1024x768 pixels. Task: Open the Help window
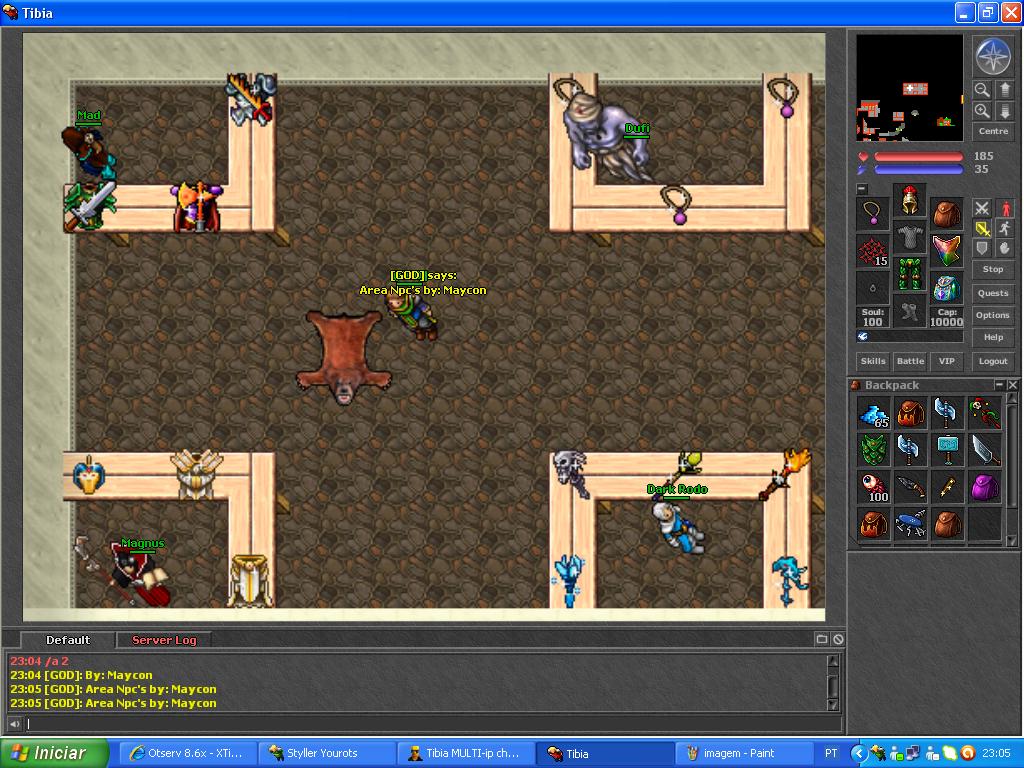(x=993, y=338)
